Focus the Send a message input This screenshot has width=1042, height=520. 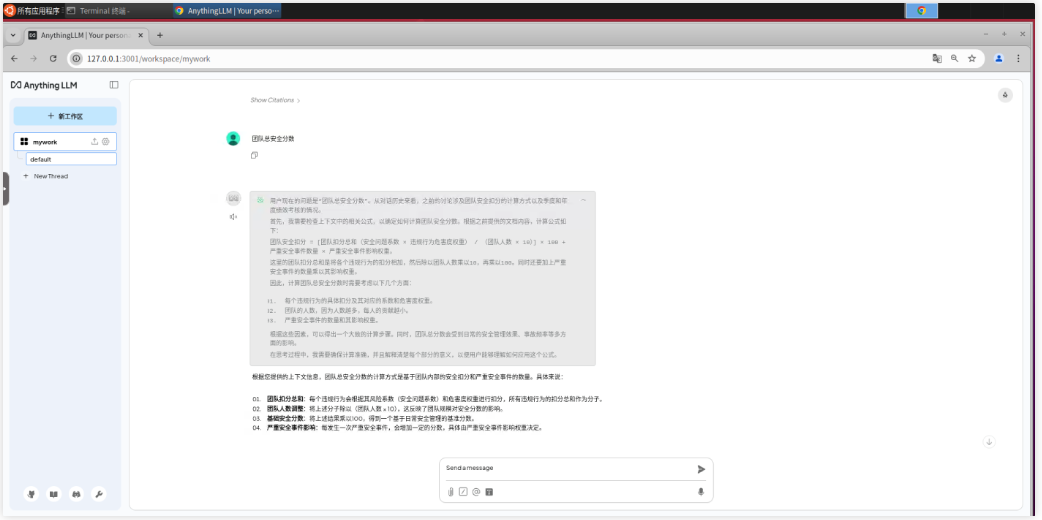[568, 468]
